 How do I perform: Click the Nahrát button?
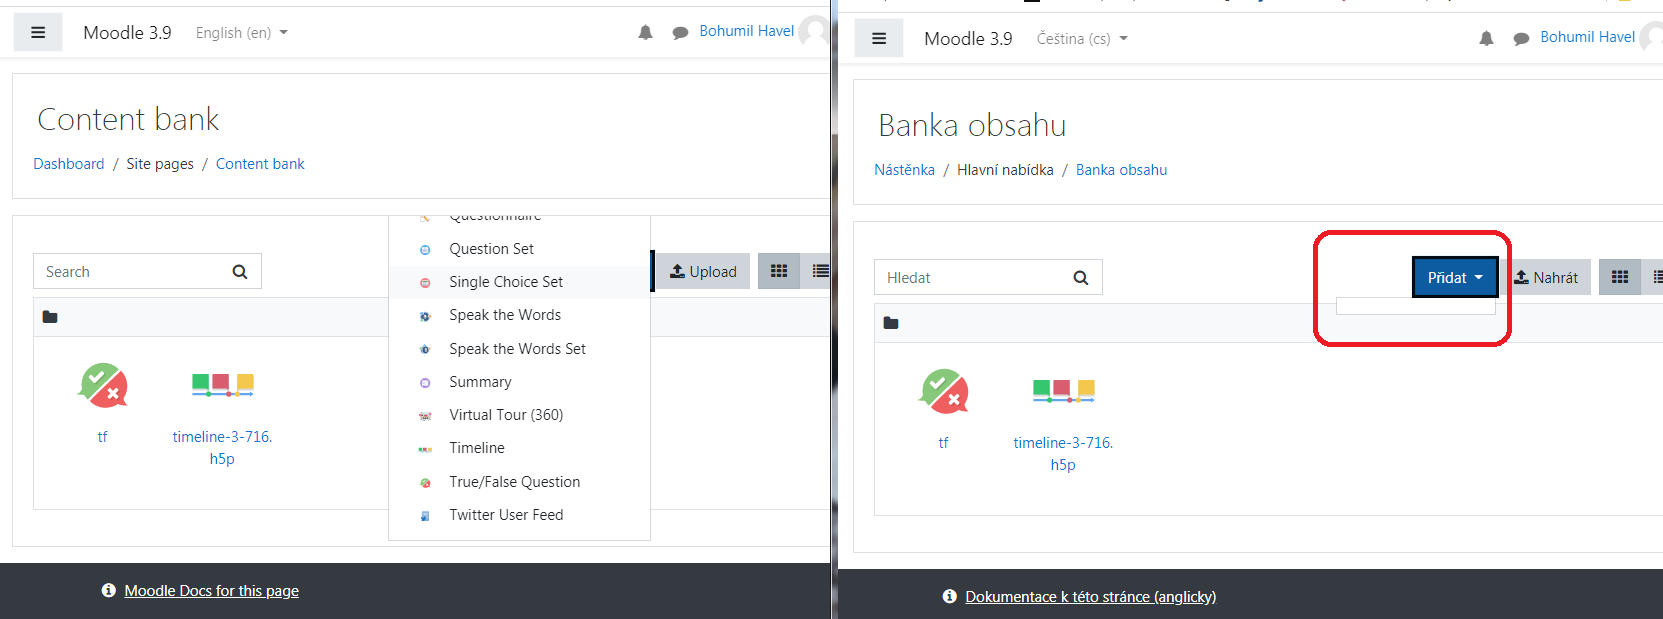pos(1546,277)
